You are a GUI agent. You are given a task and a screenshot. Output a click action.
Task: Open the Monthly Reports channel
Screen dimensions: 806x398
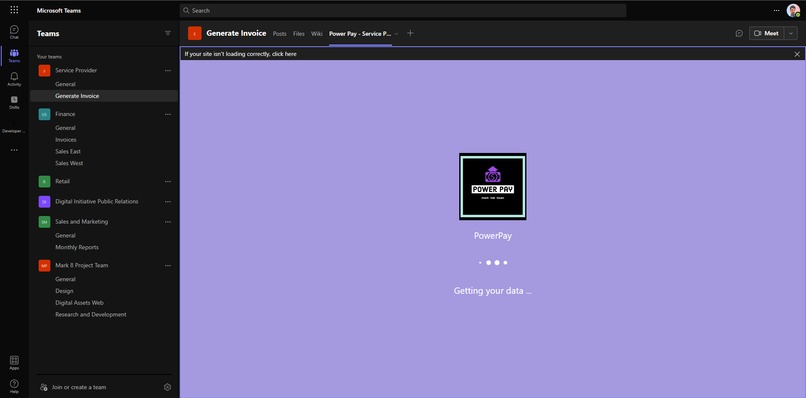[x=77, y=247]
